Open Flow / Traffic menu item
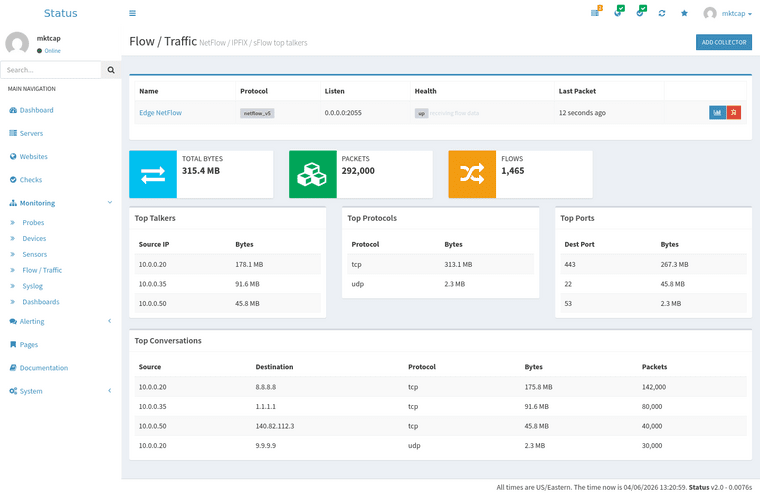The image size is (760, 495). coord(42,270)
